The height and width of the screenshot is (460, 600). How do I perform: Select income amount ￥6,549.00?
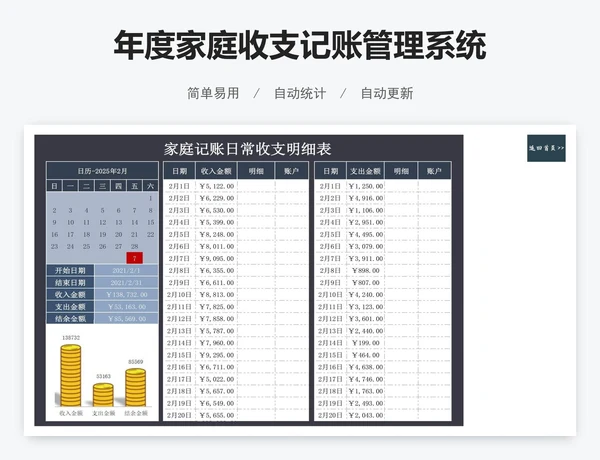point(217,403)
